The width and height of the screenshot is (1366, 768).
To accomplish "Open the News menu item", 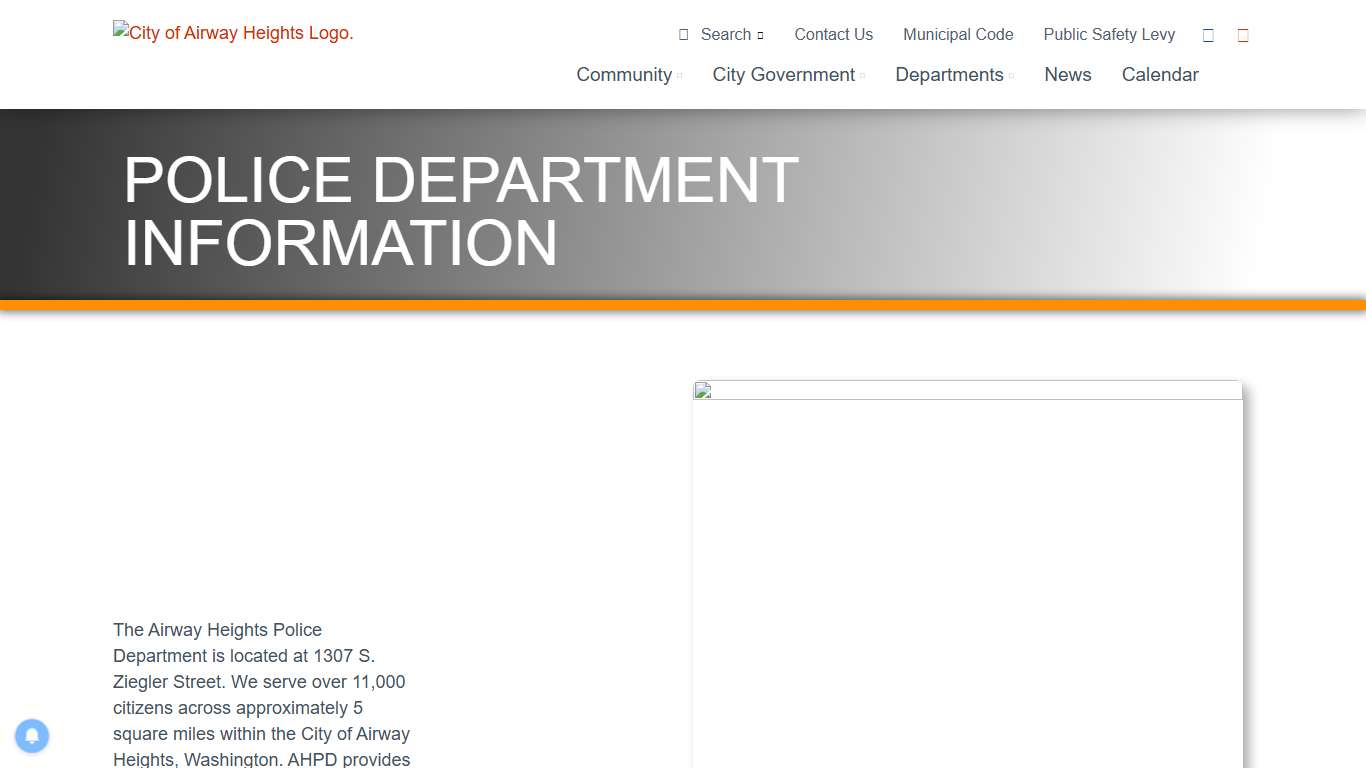I will click(1067, 74).
